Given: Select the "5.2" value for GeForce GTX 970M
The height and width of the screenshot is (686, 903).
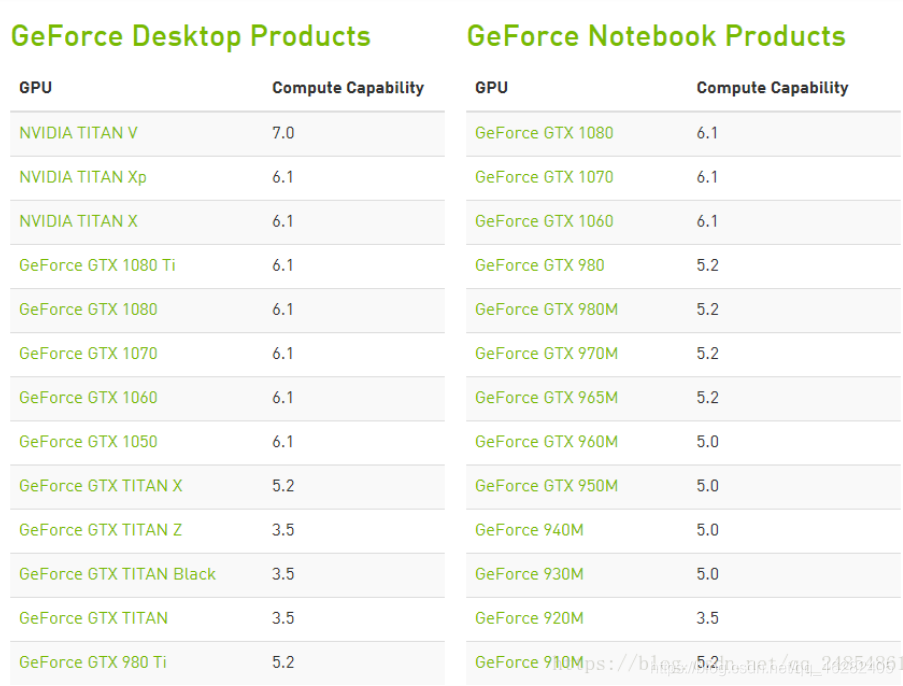Looking at the screenshot, I should (708, 354).
